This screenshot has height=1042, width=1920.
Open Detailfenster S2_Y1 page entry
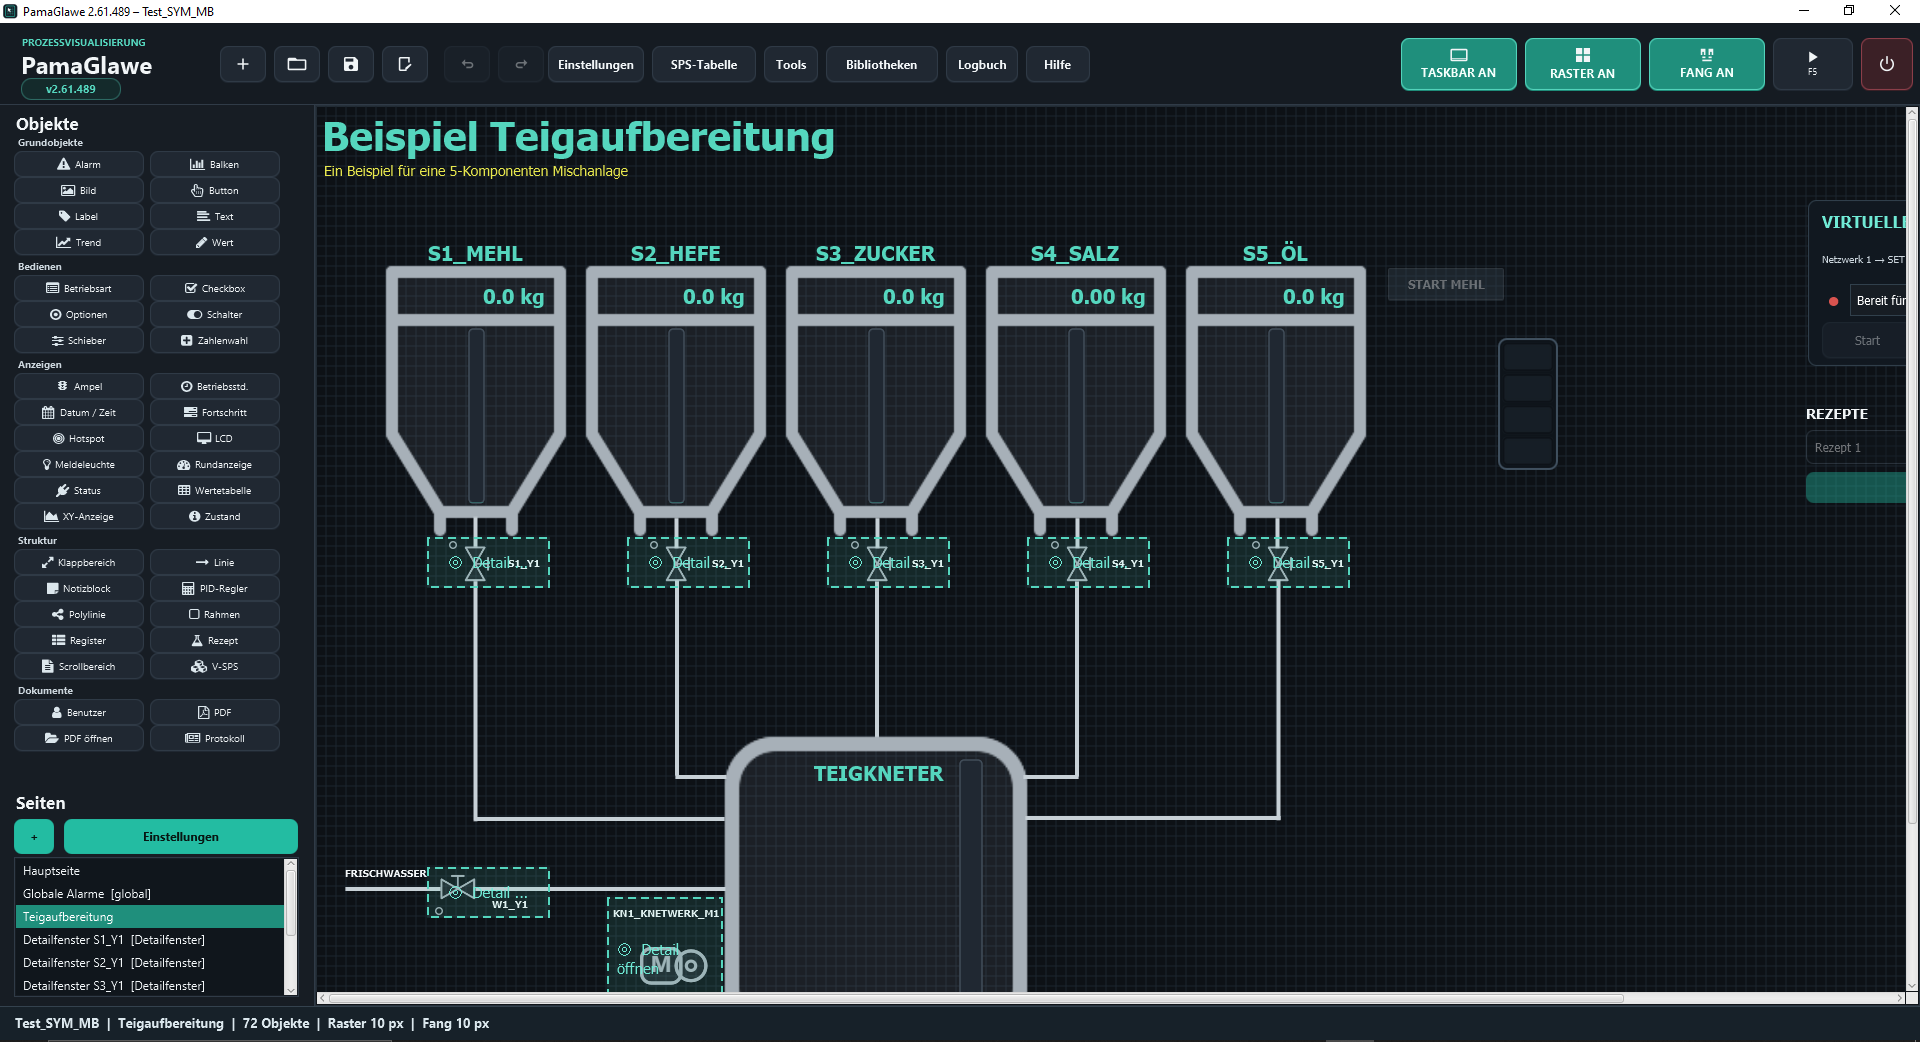[x=150, y=963]
